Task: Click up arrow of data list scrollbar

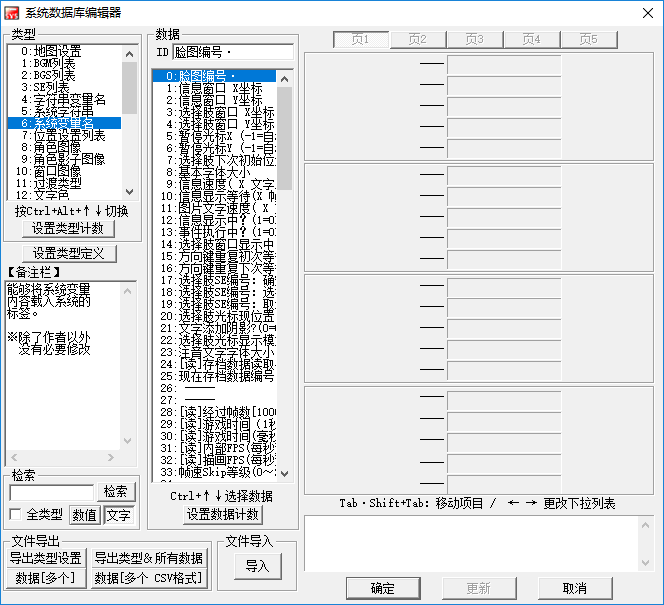Action: pos(285,79)
